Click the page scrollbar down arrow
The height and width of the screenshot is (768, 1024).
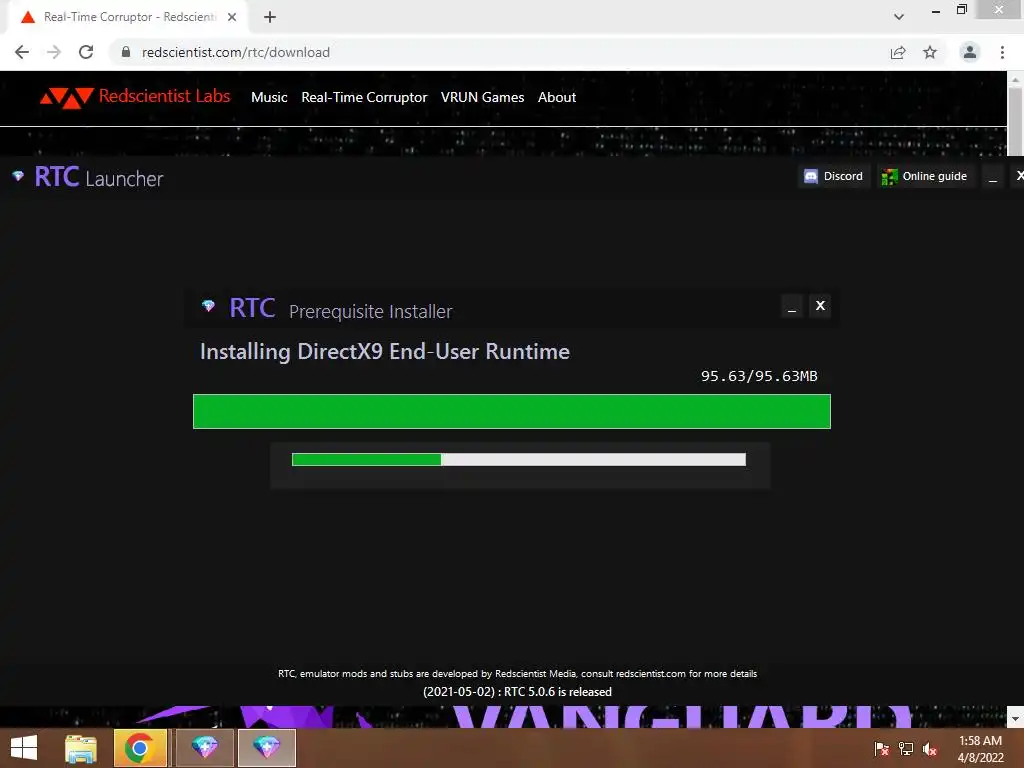tap(1015, 718)
